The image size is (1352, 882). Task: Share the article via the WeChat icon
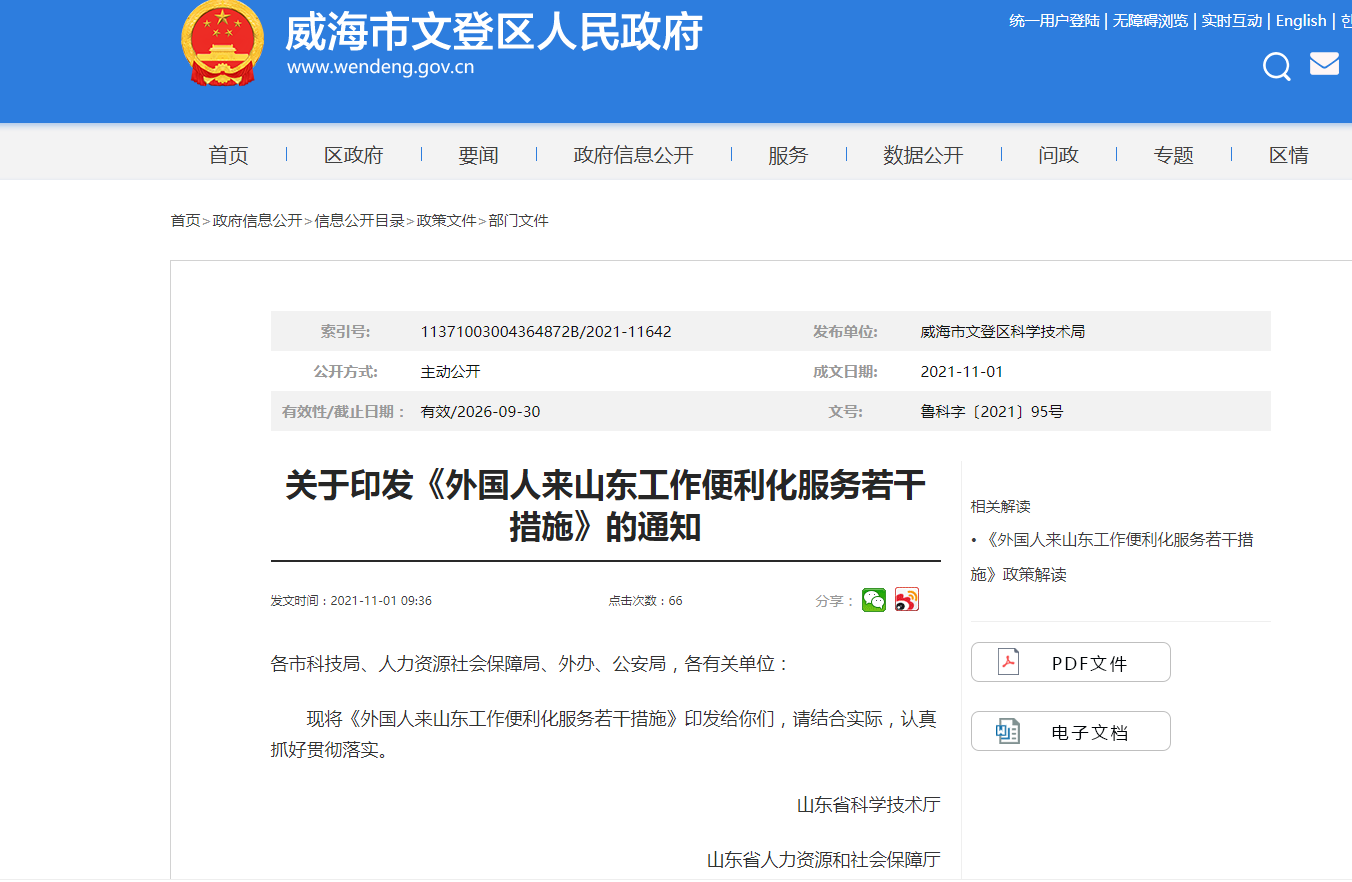(x=873, y=600)
